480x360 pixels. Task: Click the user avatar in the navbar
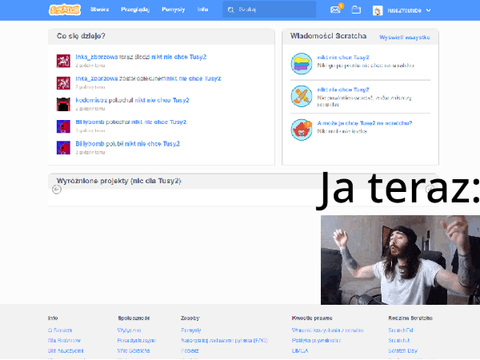tap(378, 10)
